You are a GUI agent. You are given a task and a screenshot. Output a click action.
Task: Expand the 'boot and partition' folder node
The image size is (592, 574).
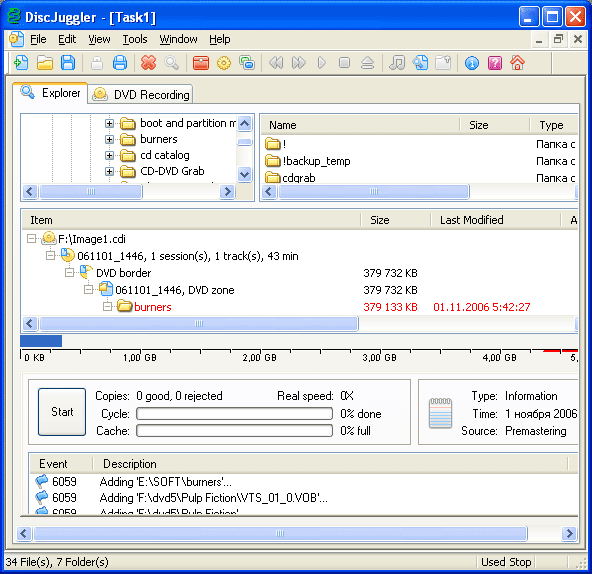[109, 123]
